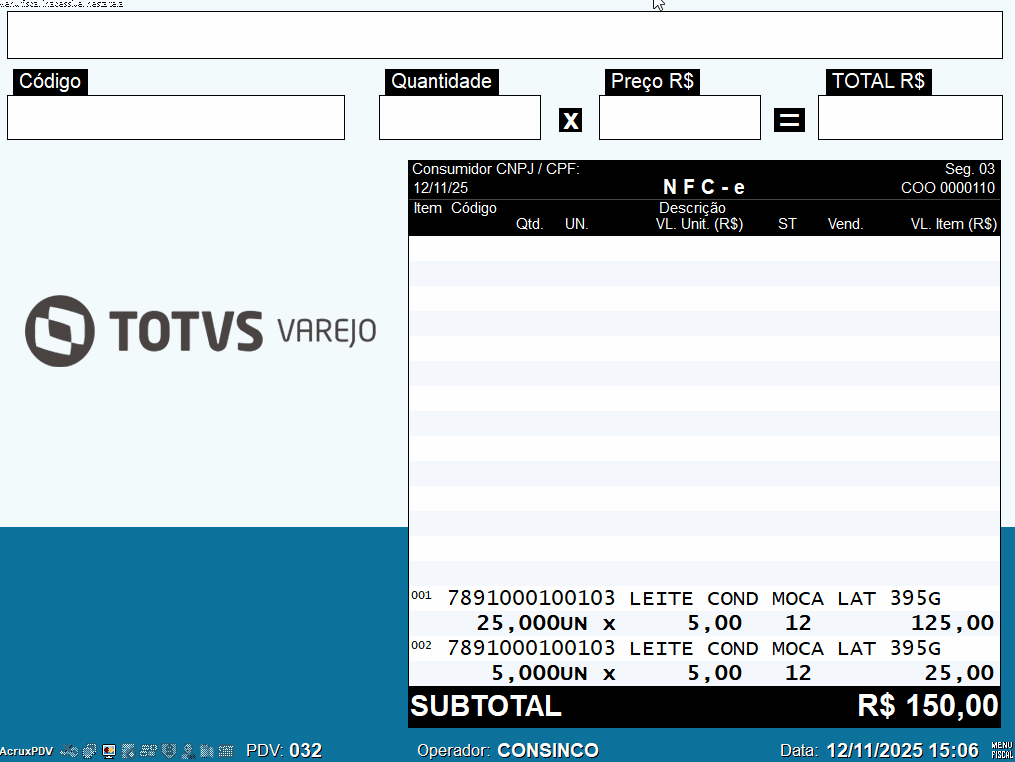The width and height of the screenshot is (1015, 762).
Task: Click the R$ 150,00 subtotal amount
Action: tap(928, 706)
